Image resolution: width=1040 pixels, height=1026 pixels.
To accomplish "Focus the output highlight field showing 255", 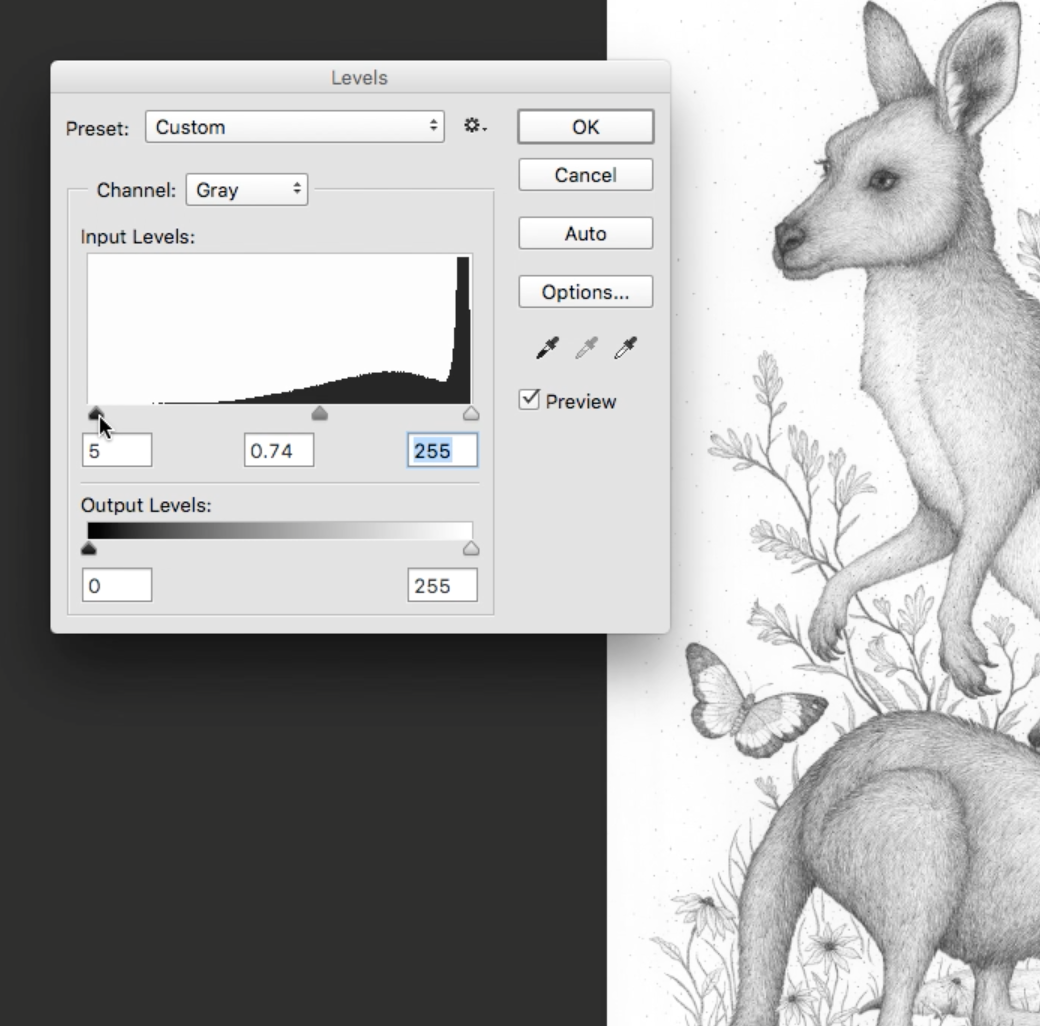I will (x=442, y=585).
